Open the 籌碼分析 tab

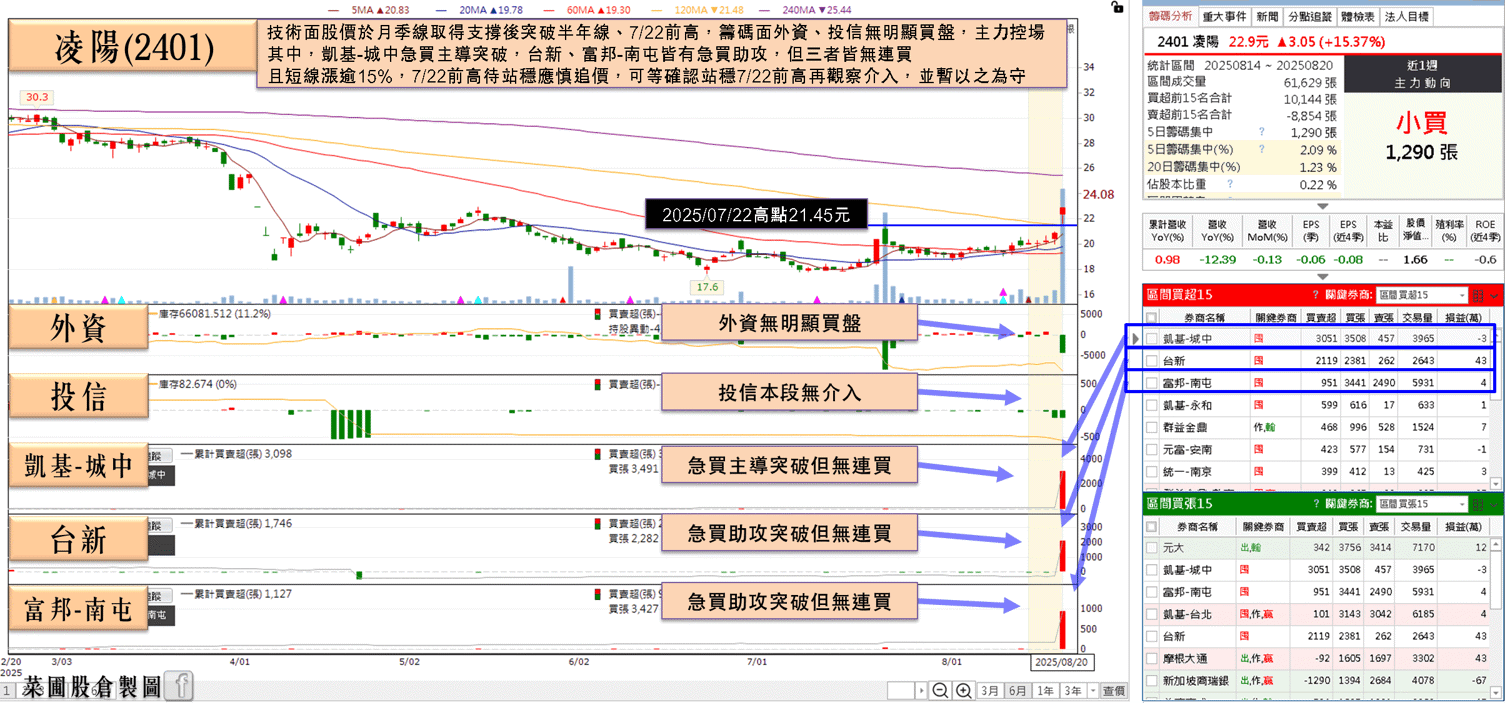(x=1170, y=16)
